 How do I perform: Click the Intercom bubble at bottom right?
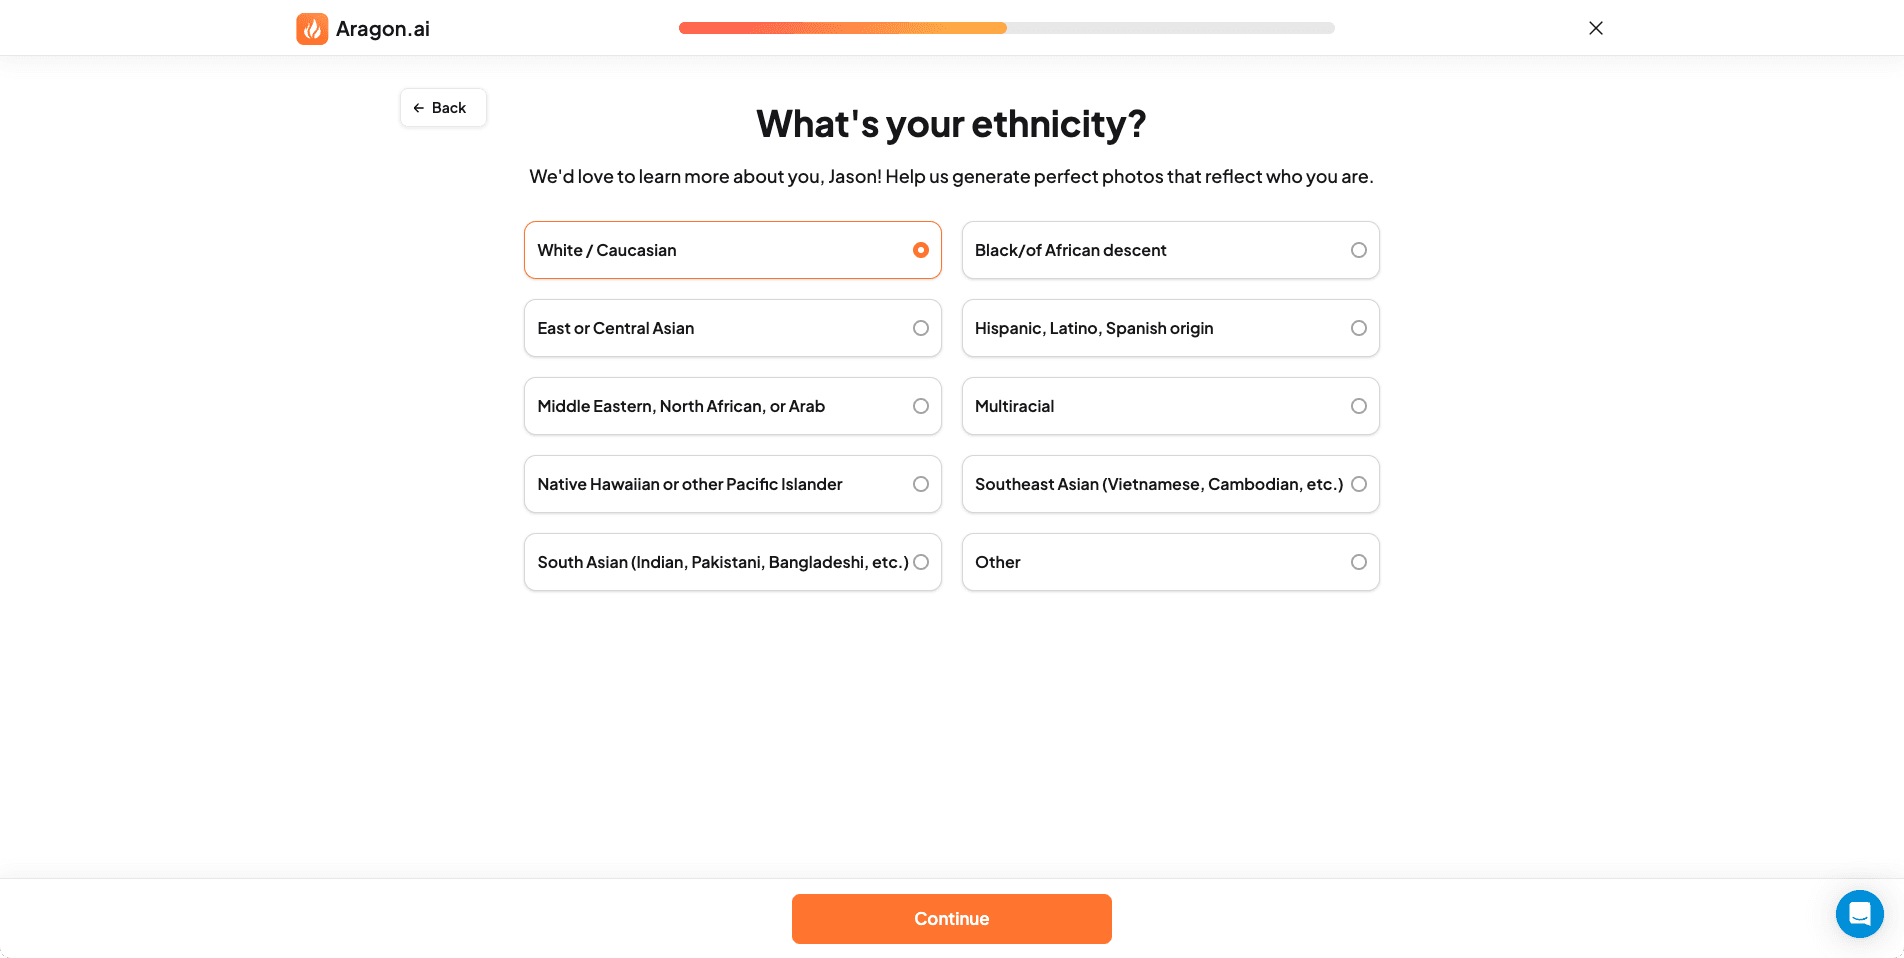coord(1860,913)
